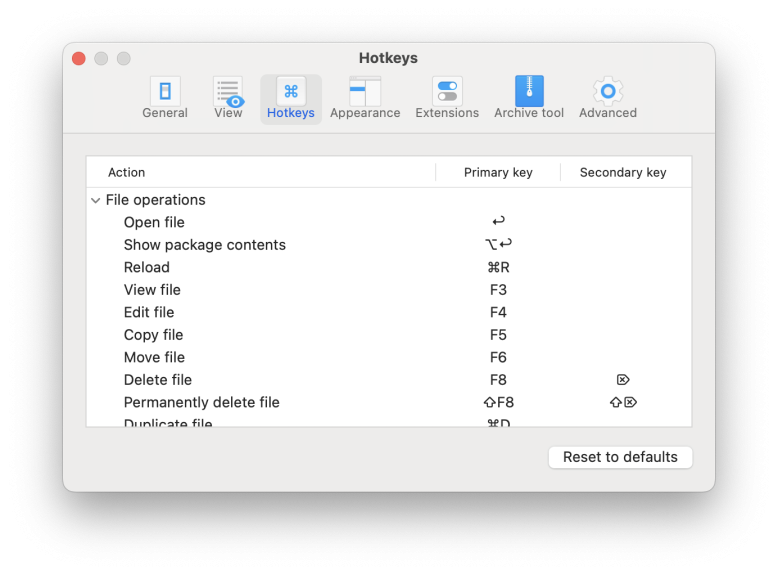Click the F8 primary key for Delete file

[x=498, y=380]
